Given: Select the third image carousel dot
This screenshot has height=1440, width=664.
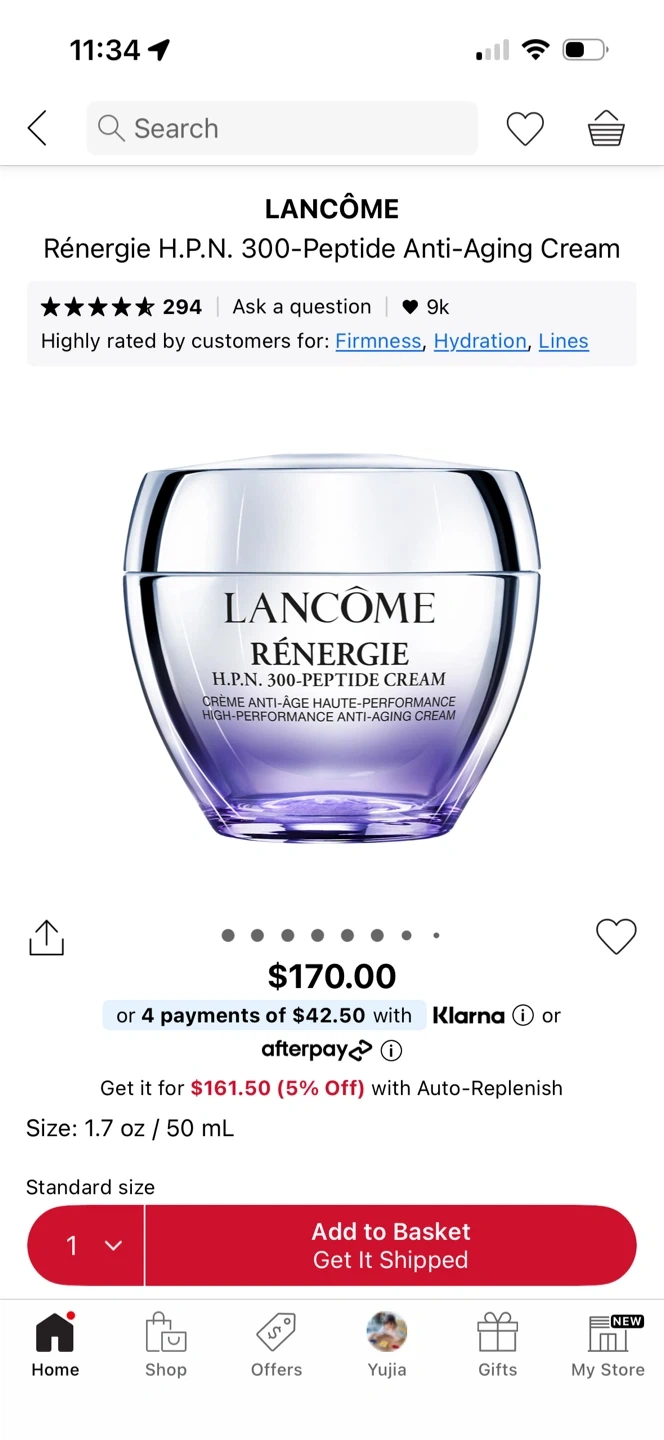Looking at the screenshot, I should coord(288,936).
